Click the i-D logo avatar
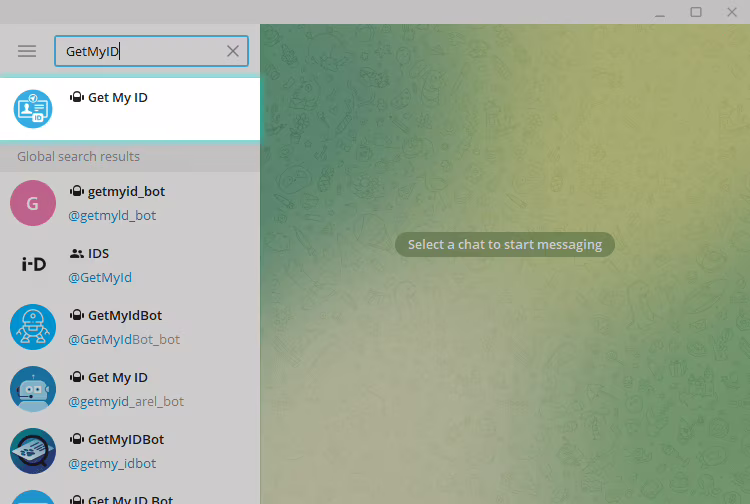The image size is (750, 504). coord(32,265)
